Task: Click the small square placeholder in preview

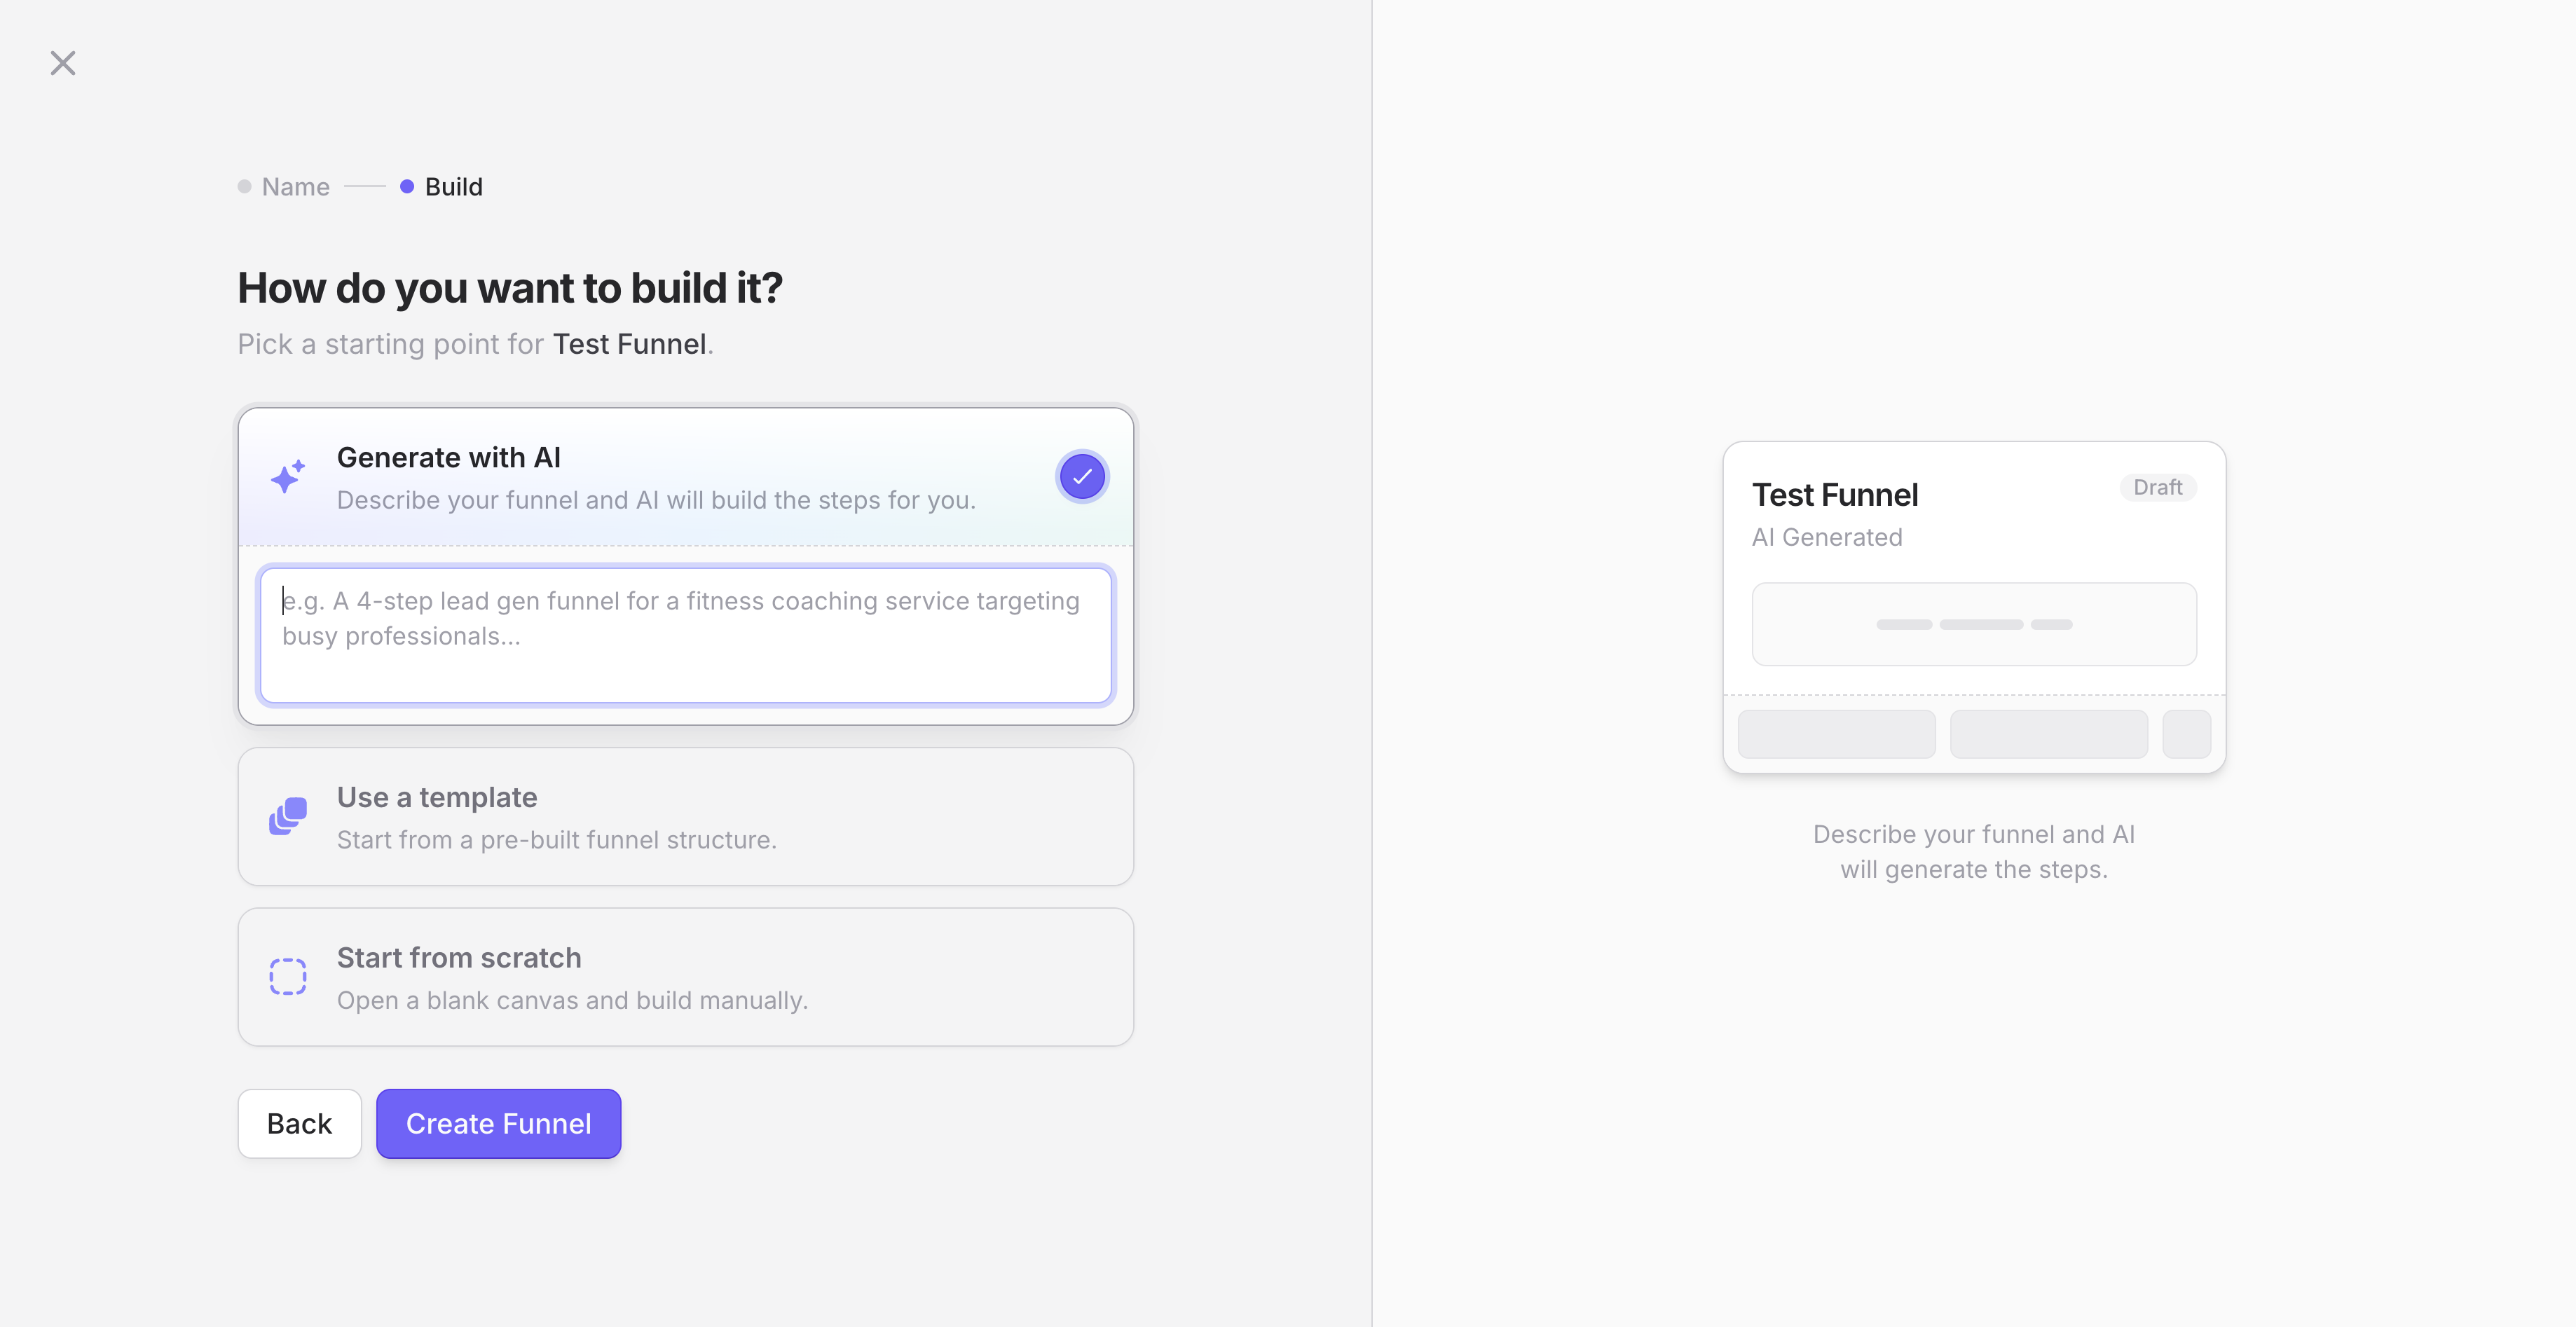Action: tap(2186, 734)
